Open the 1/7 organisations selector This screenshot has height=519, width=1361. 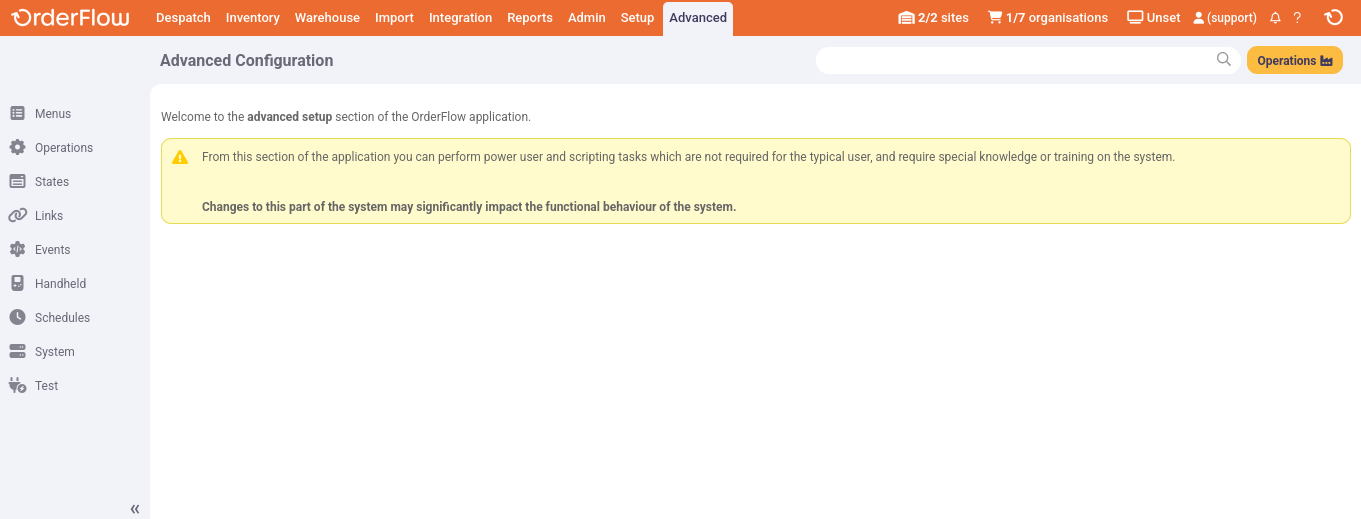click(x=1047, y=18)
